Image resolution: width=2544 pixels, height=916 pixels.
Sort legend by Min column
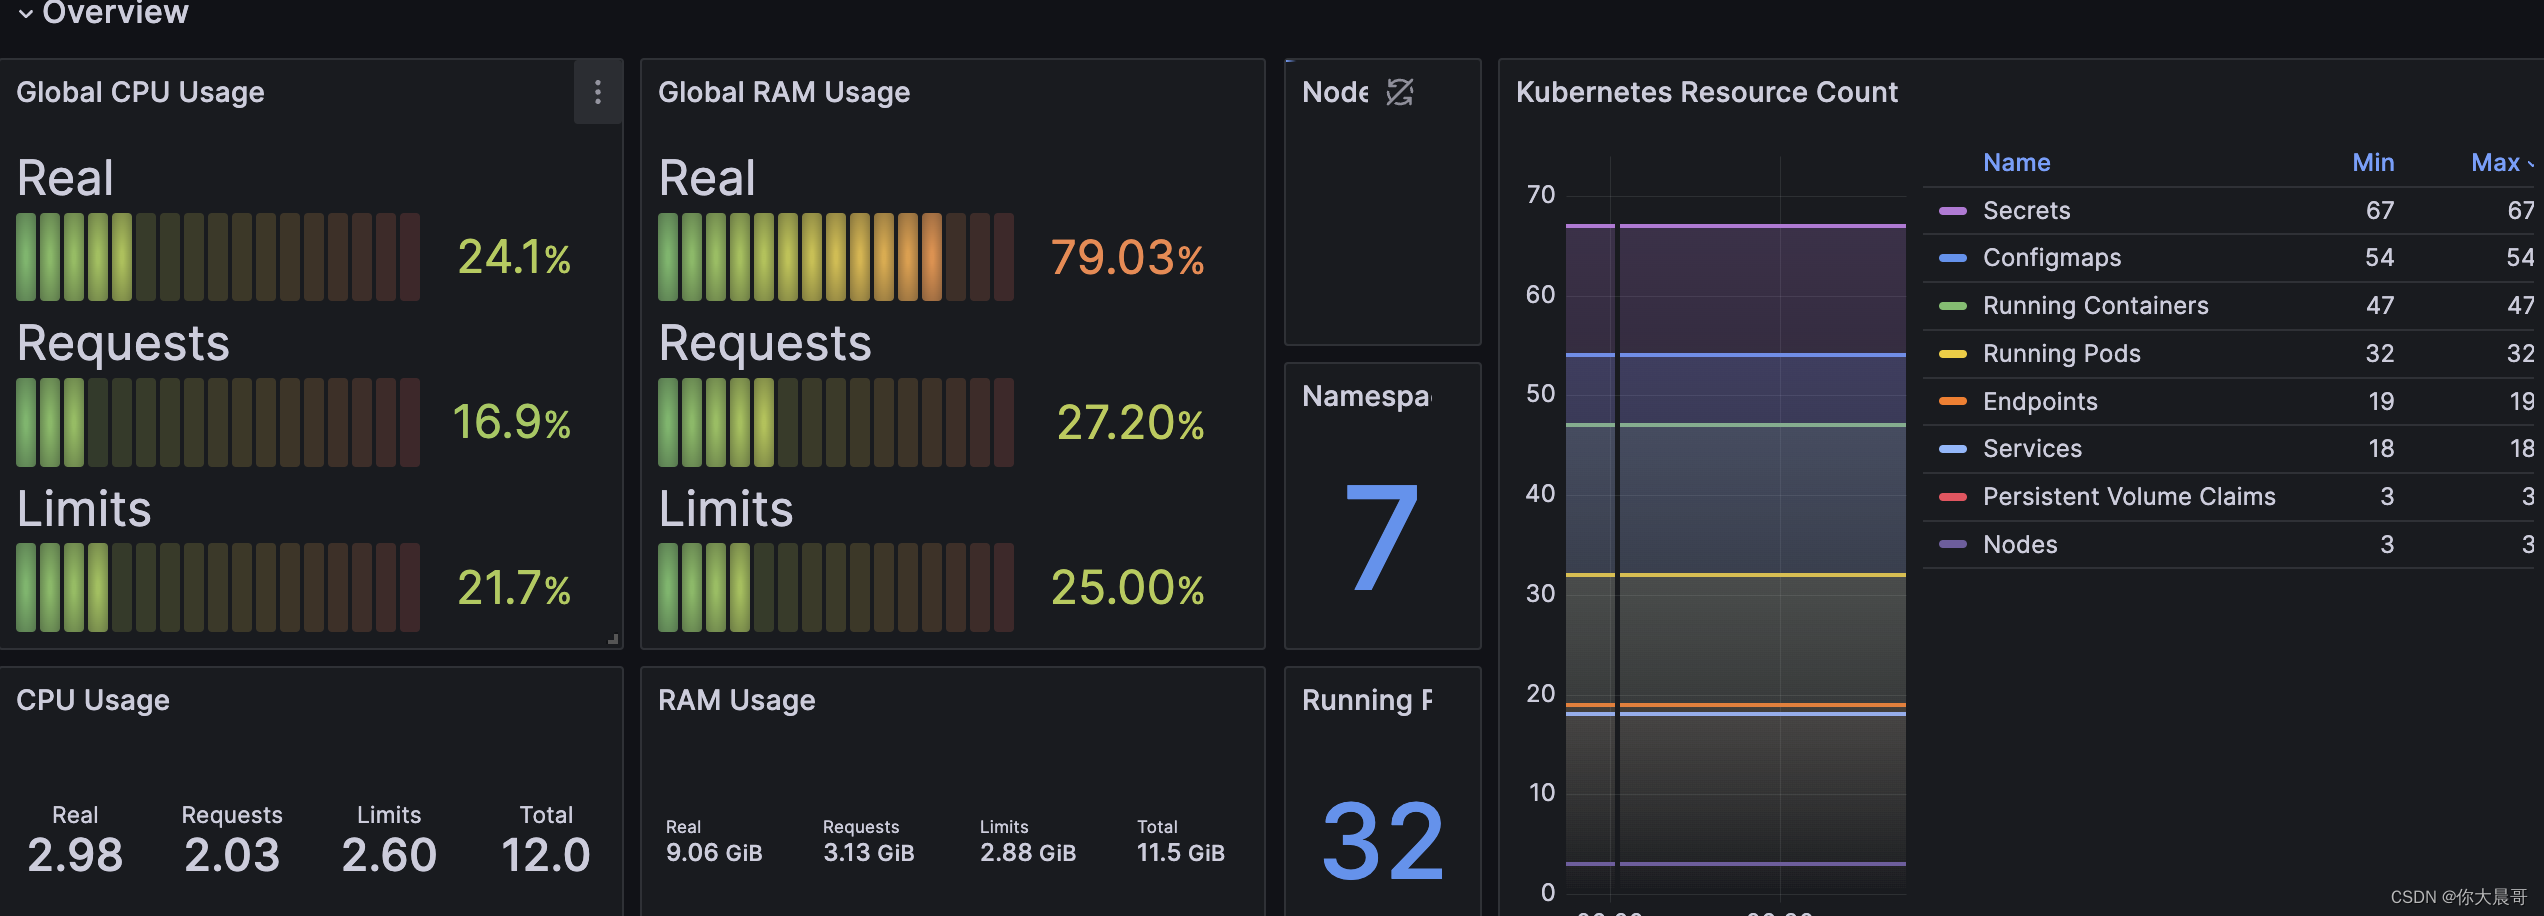pyautogui.click(x=2373, y=162)
